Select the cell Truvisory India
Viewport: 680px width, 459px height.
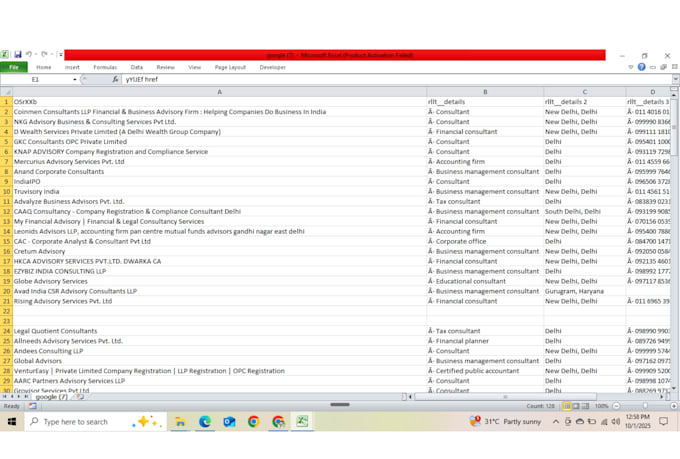pos(219,192)
